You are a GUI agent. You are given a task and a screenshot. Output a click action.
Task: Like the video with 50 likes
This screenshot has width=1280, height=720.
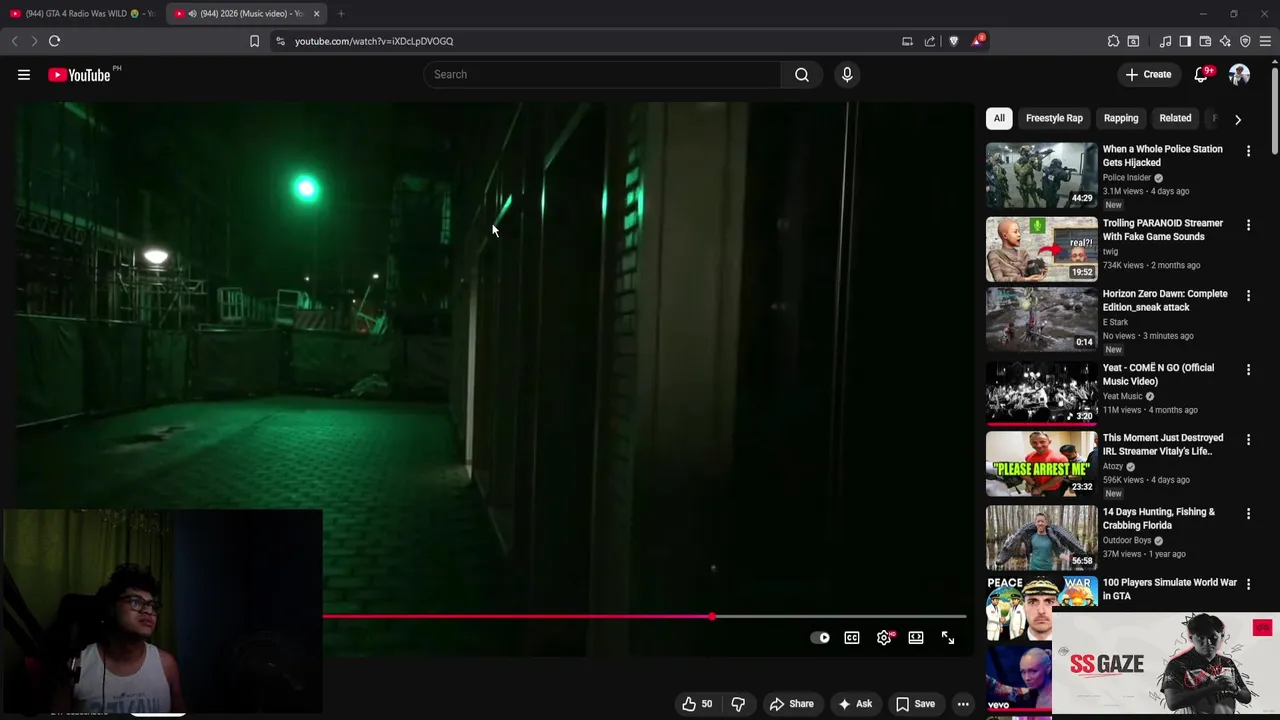click(x=697, y=704)
